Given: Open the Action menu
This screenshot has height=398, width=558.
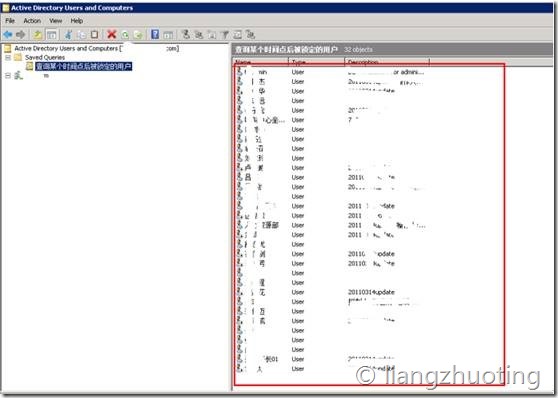Looking at the screenshot, I should (32, 21).
